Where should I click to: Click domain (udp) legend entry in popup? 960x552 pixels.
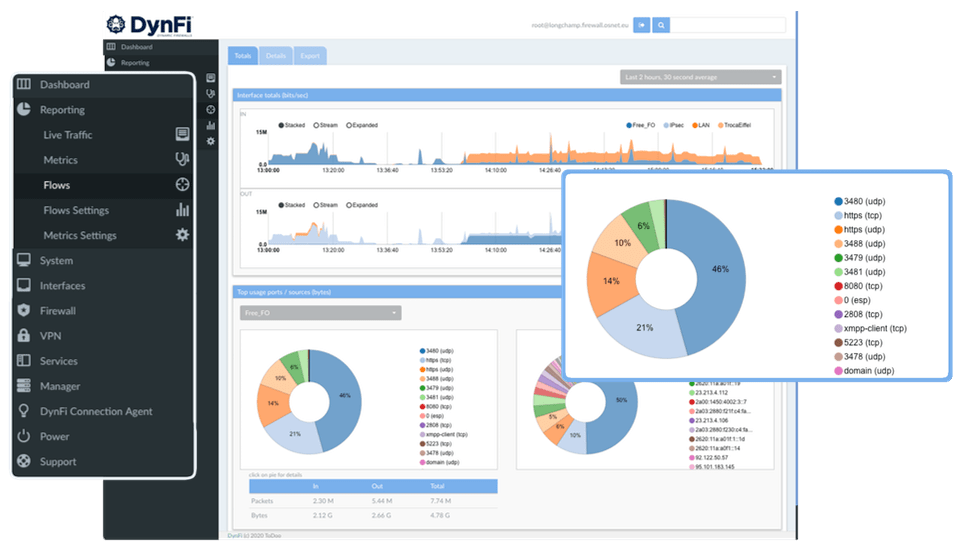(x=864, y=370)
